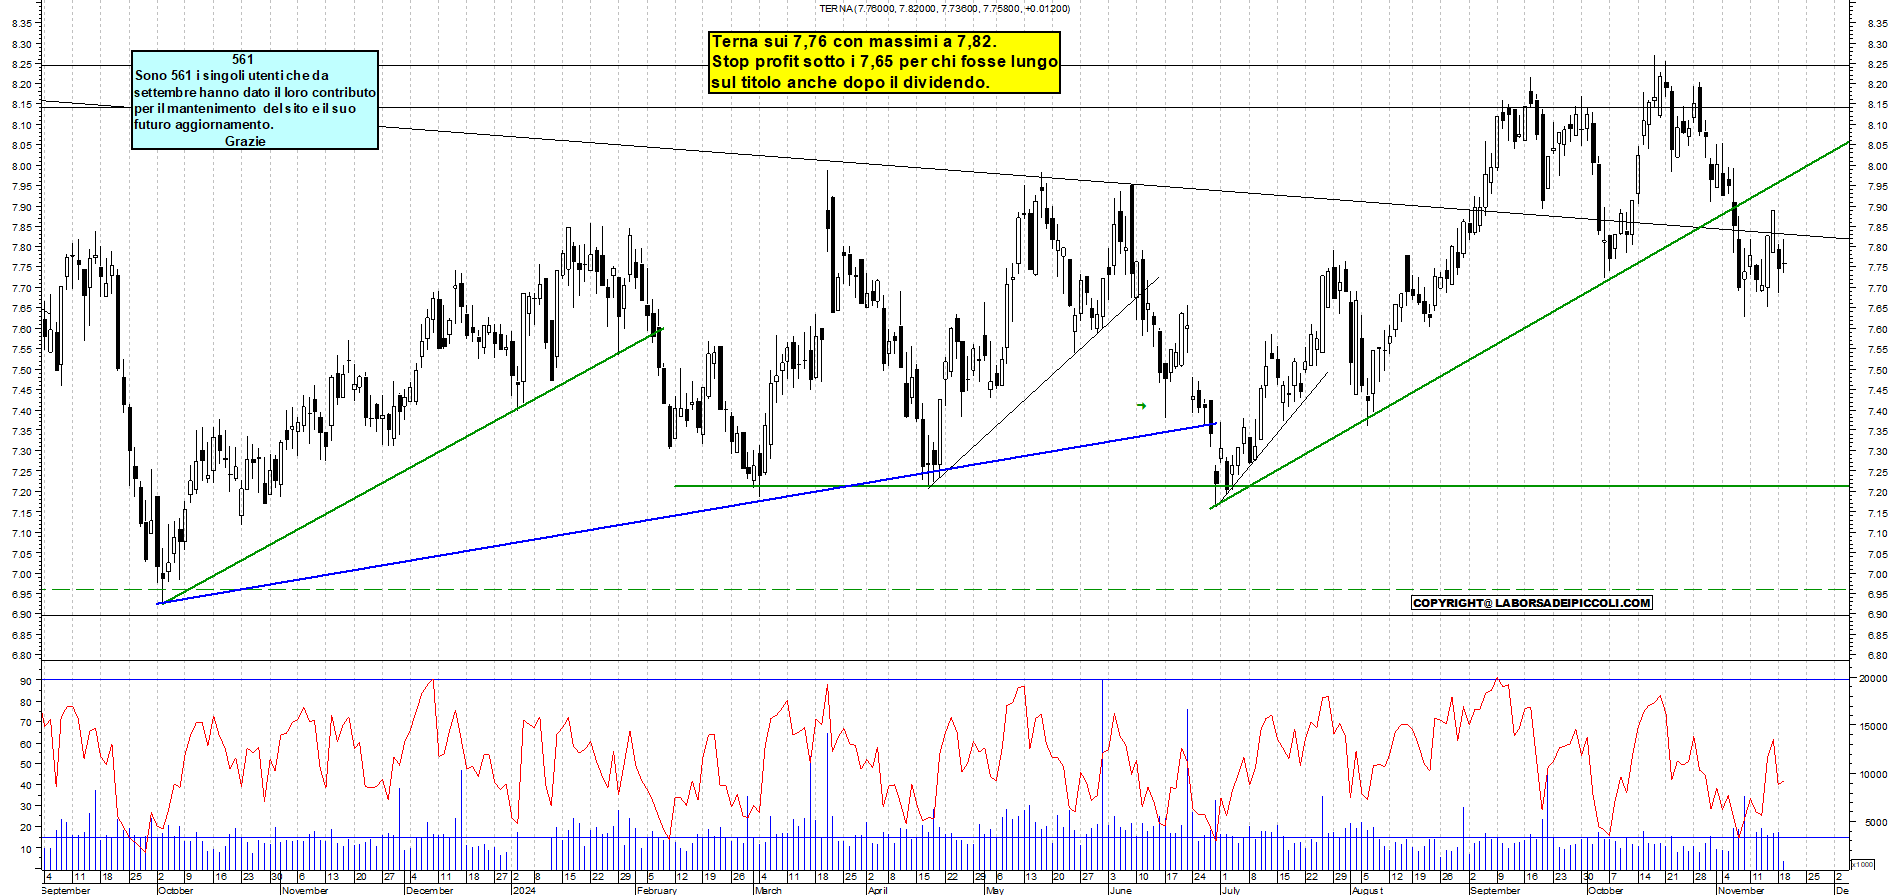1890x895 pixels.
Task: Click the 'December' month label on time axis
Action: point(429,890)
